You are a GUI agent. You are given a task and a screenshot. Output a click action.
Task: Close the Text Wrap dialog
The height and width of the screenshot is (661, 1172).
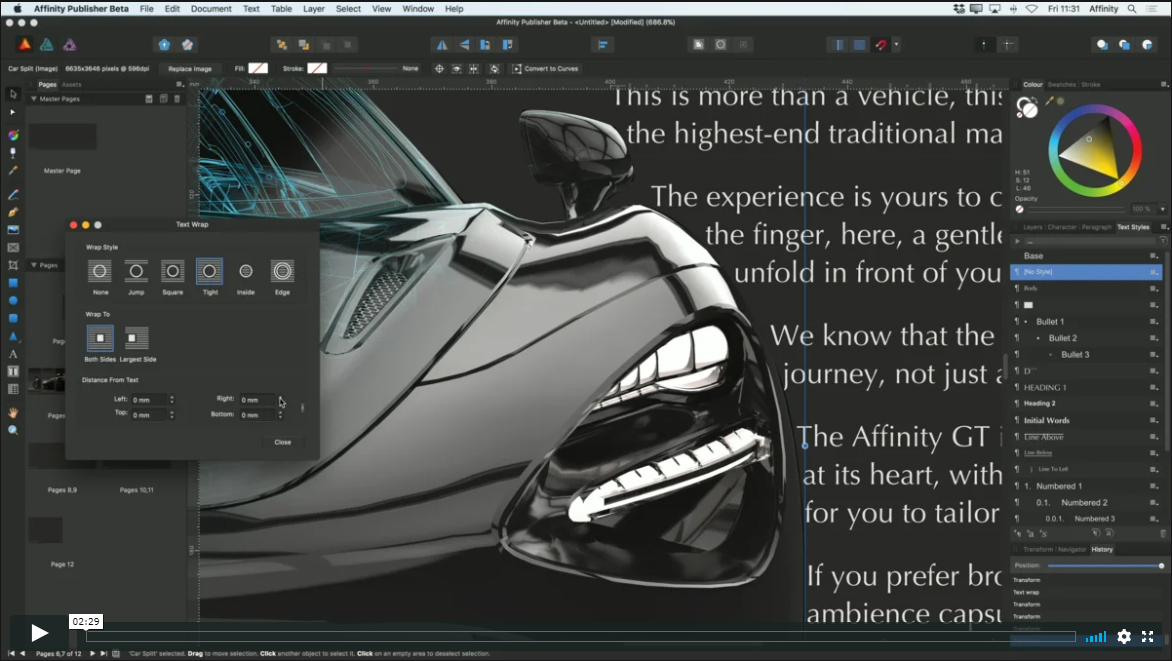click(283, 442)
